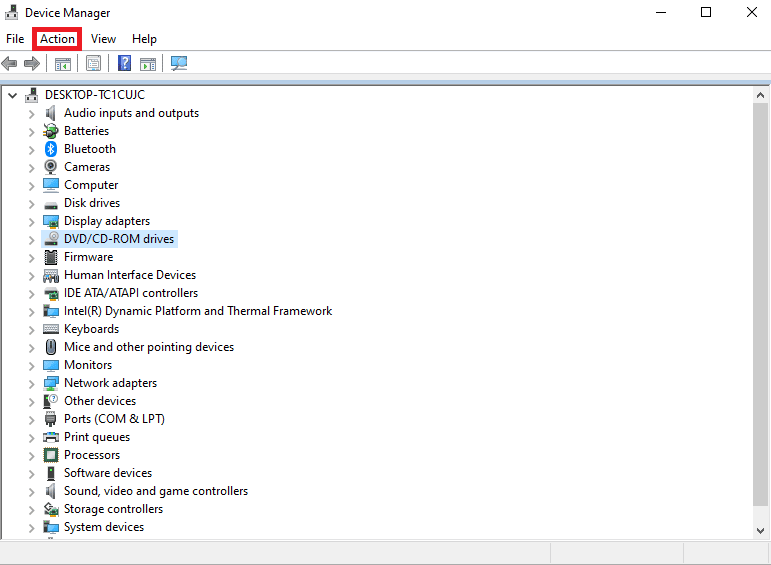Click the scrollbar up arrow
Image resolution: width=771 pixels, height=565 pixels.
tap(760, 95)
